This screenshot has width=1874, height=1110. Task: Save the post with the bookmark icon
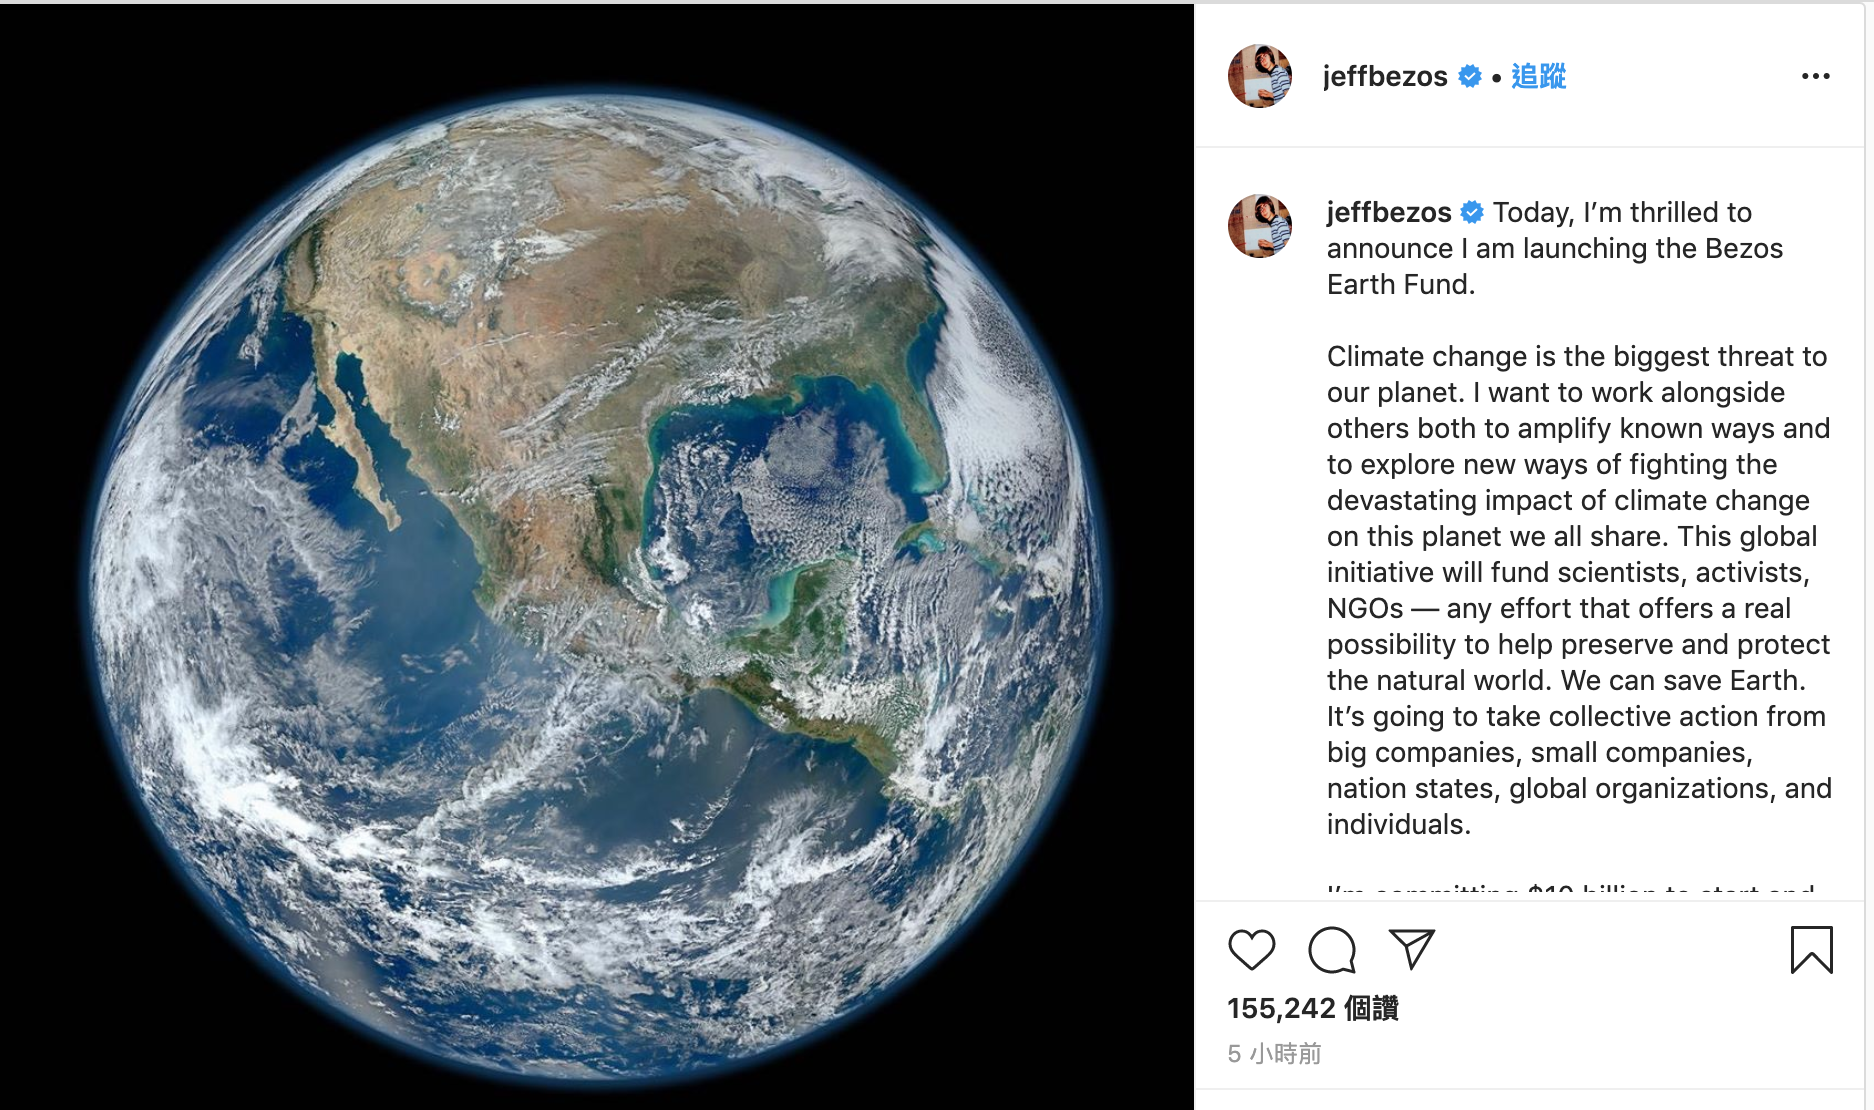tap(1811, 949)
